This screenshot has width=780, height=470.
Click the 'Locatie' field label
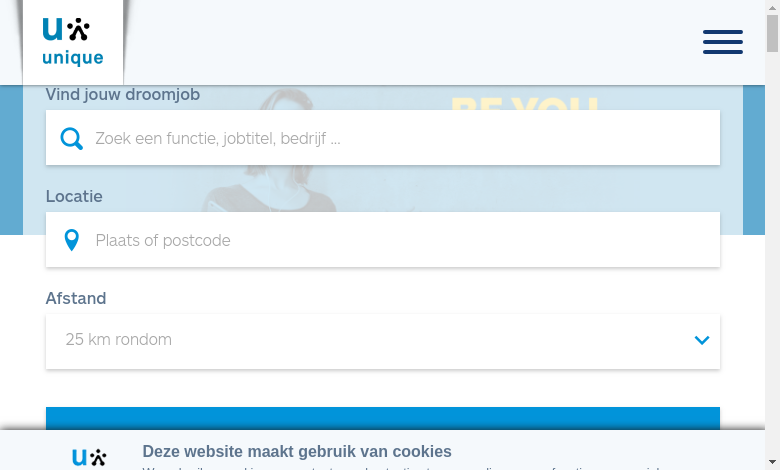74,196
